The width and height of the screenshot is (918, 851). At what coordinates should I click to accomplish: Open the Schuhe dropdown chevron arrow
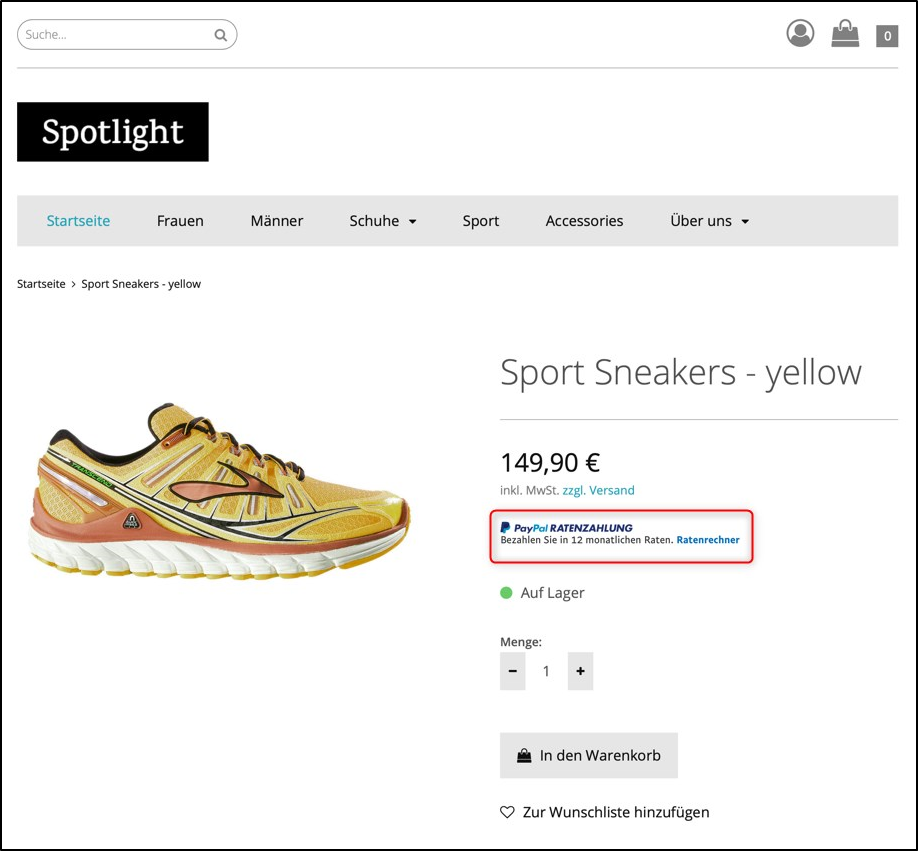[x=412, y=221]
